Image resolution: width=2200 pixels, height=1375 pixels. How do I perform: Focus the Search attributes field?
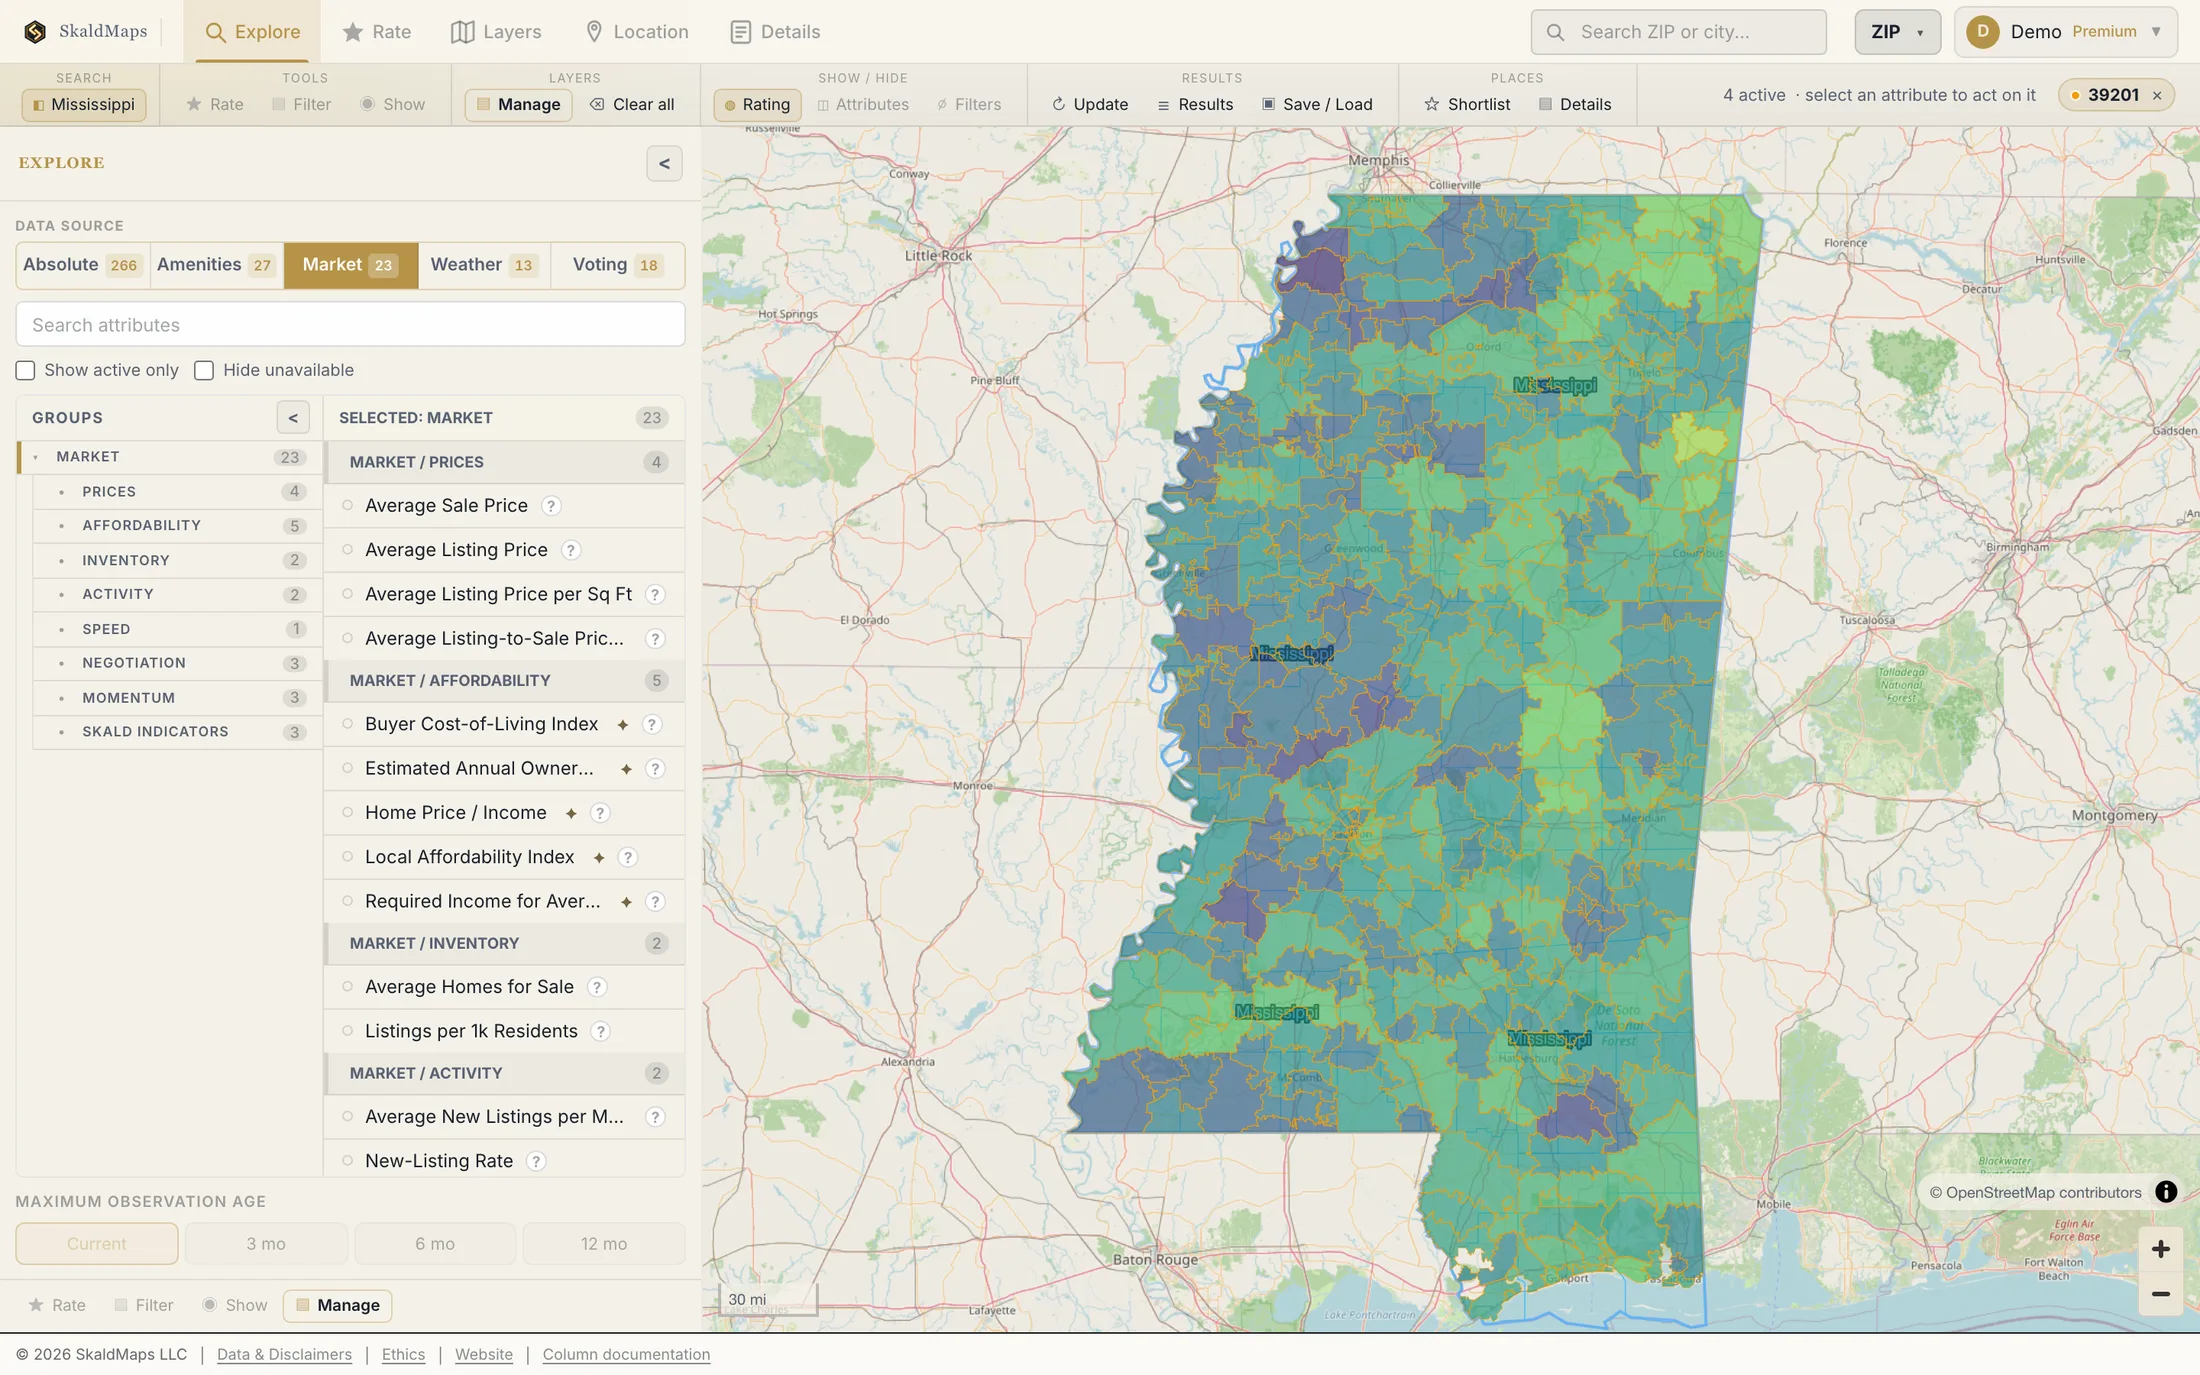(350, 325)
